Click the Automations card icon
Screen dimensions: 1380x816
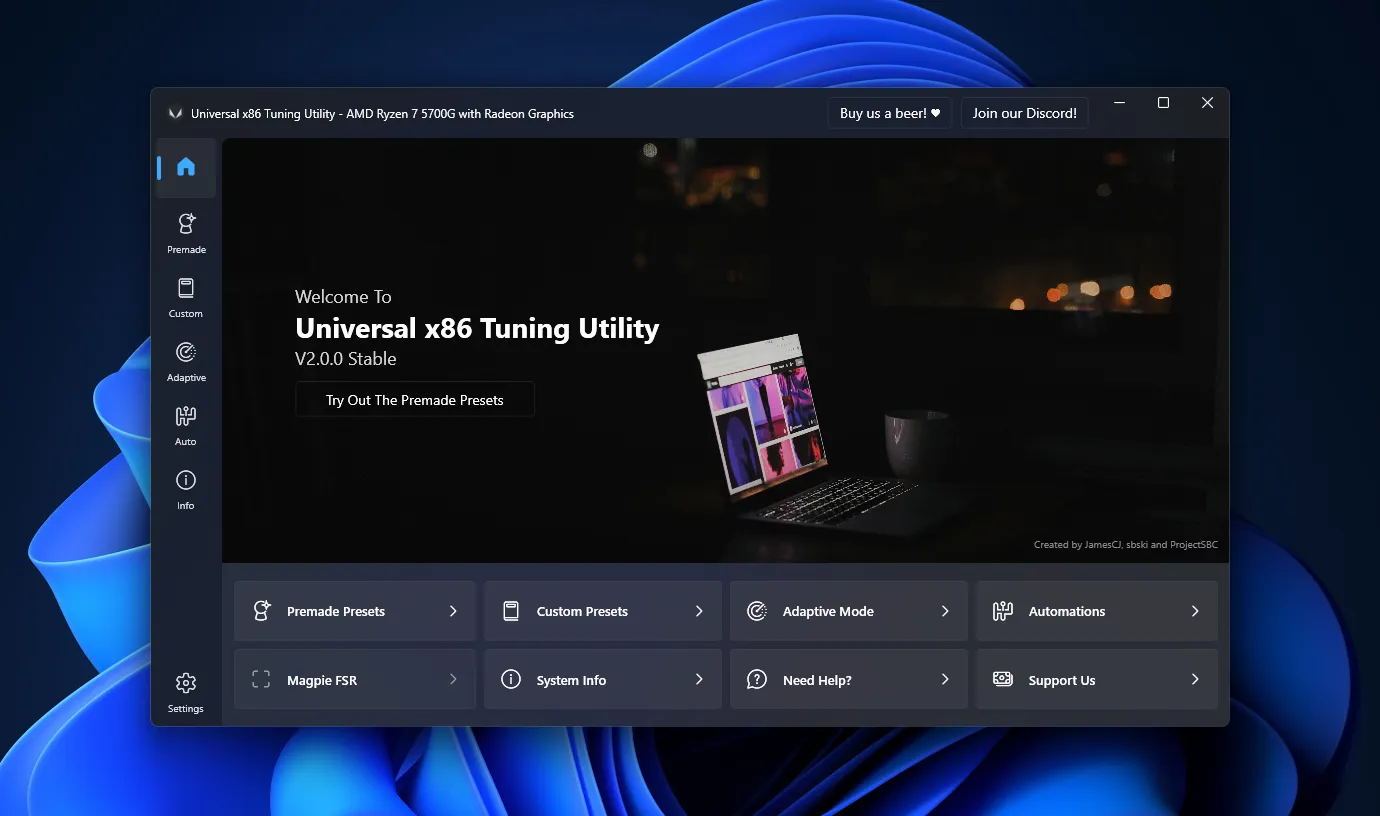1003,611
